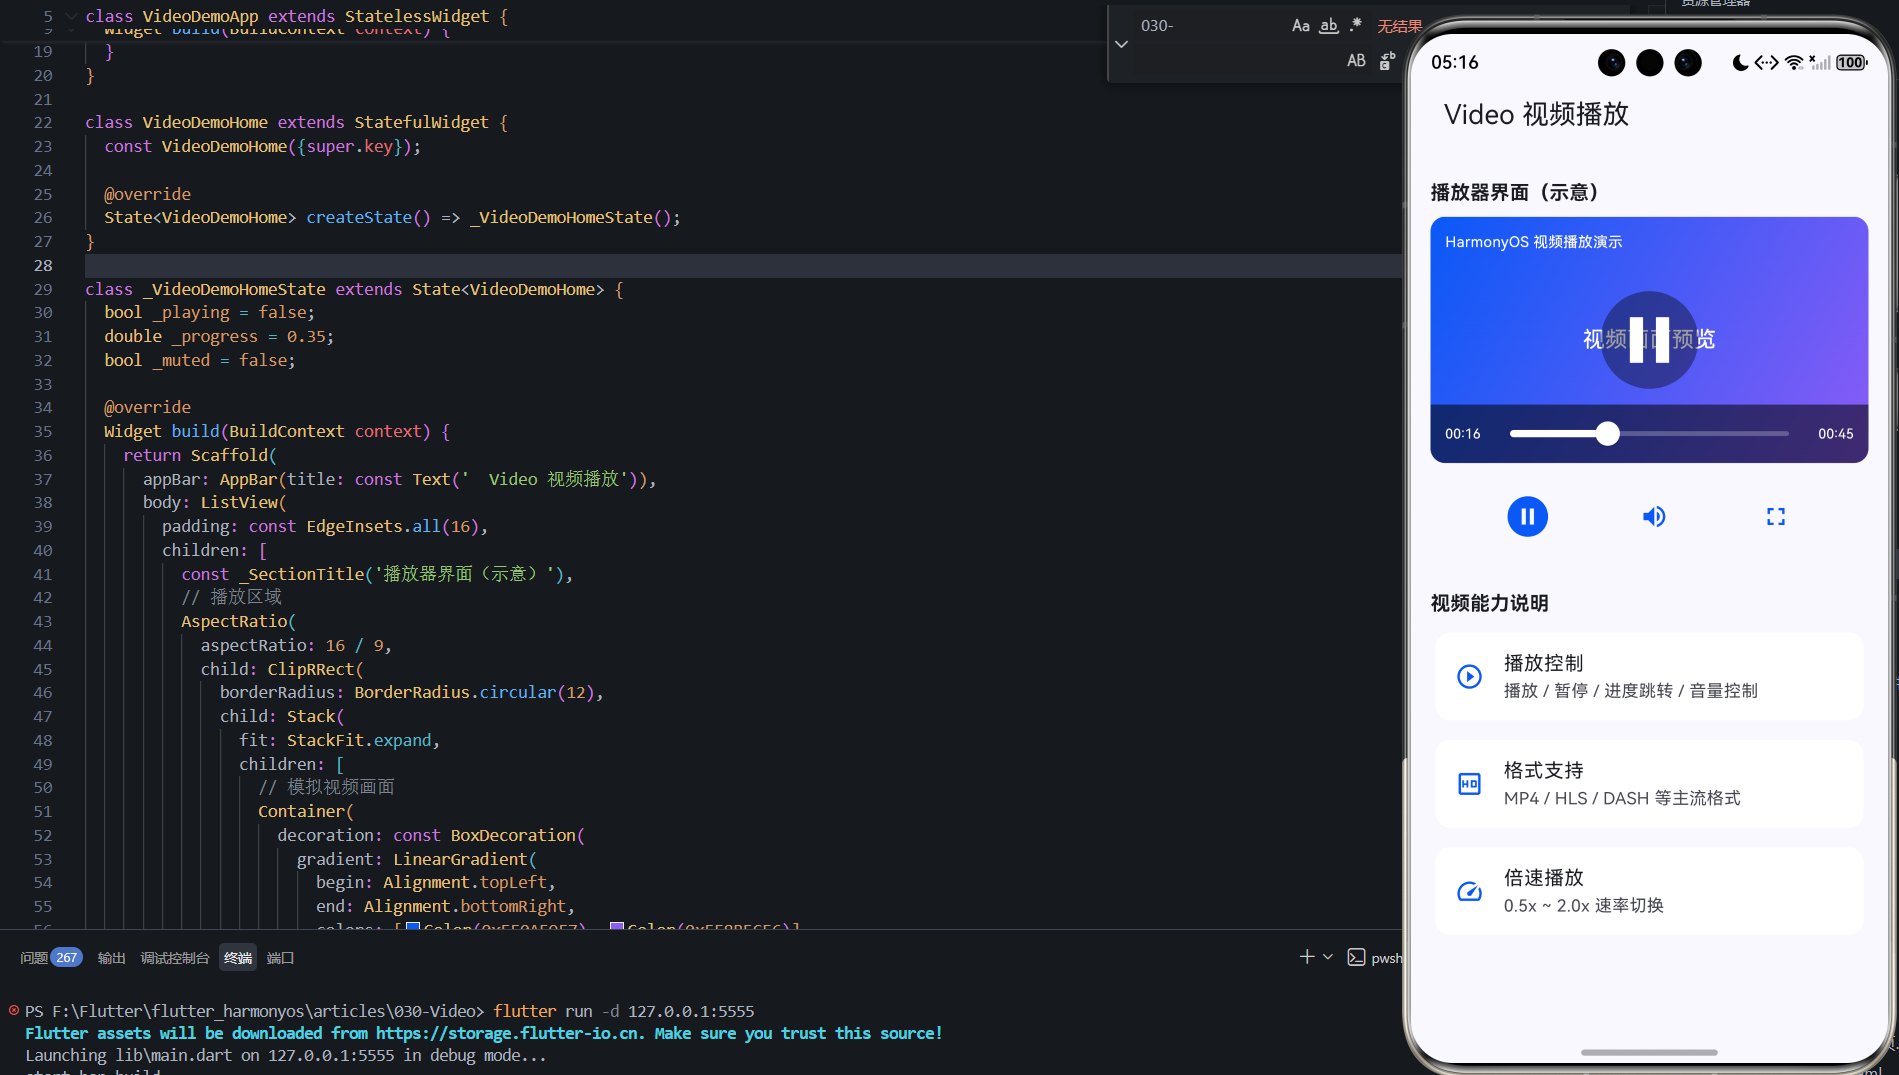Select the 终端 terminal tab
The image size is (1899, 1075).
(x=238, y=958)
